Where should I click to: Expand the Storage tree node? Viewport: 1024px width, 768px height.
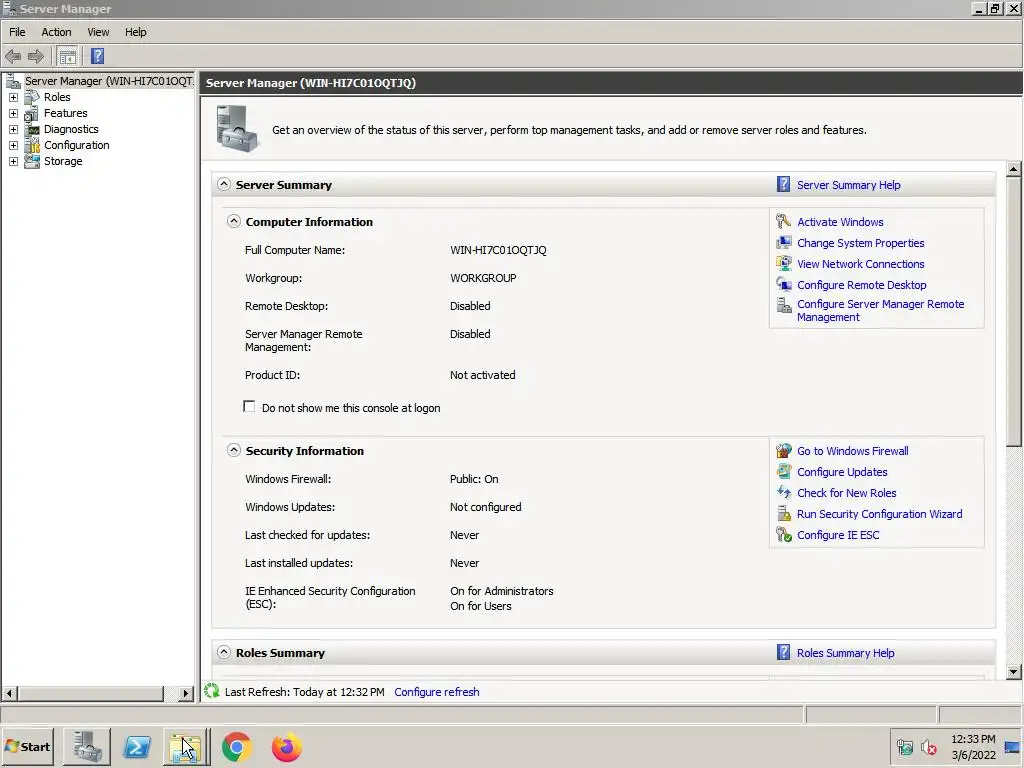pyautogui.click(x=13, y=161)
